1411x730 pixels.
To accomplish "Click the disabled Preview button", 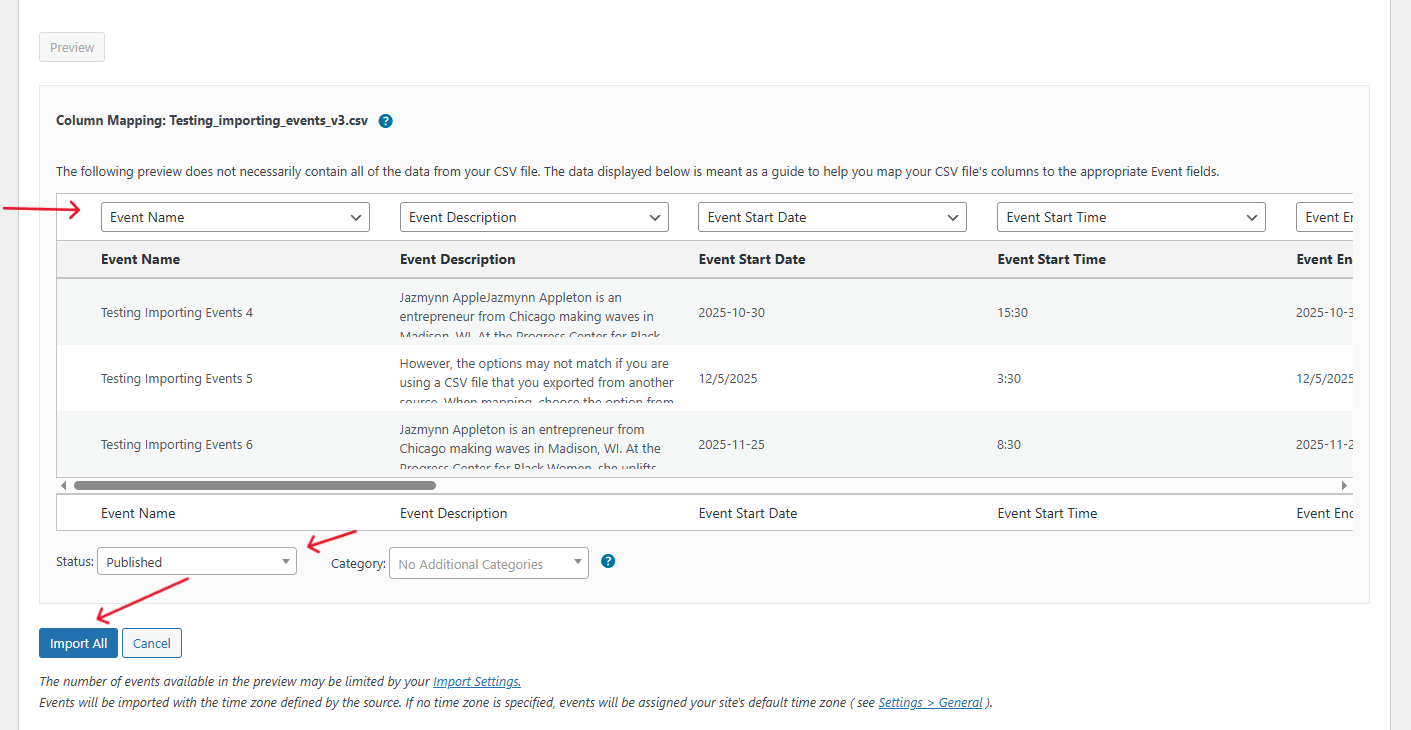I will [72, 47].
